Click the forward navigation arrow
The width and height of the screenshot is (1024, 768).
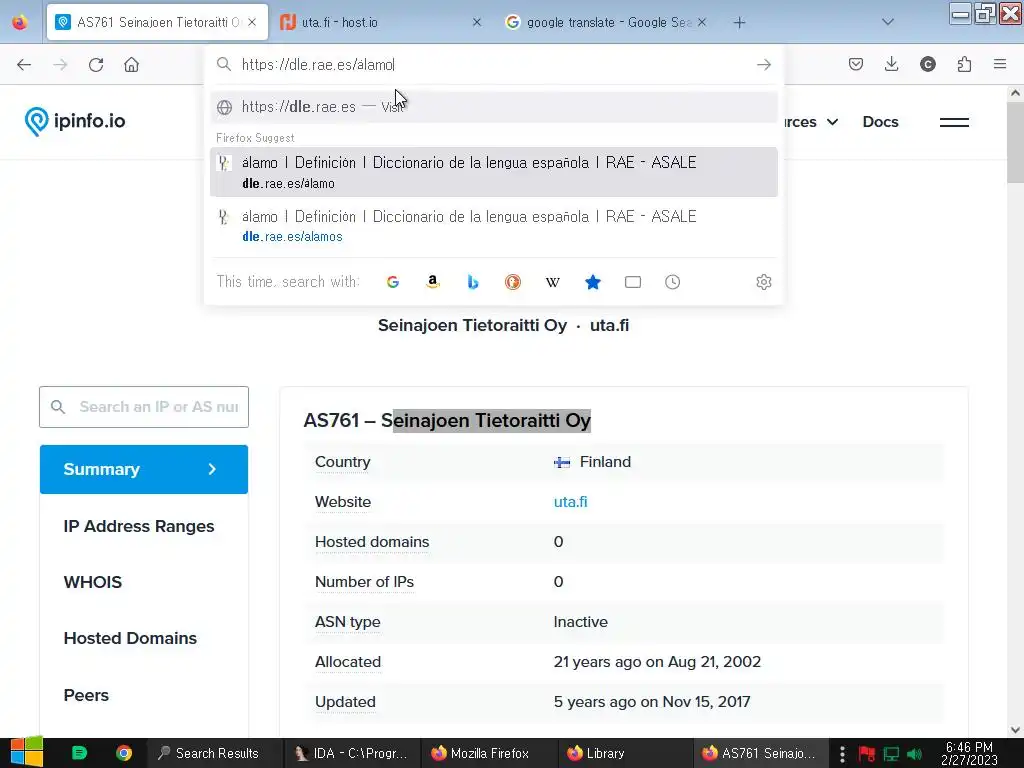click(x=60, y=65)
